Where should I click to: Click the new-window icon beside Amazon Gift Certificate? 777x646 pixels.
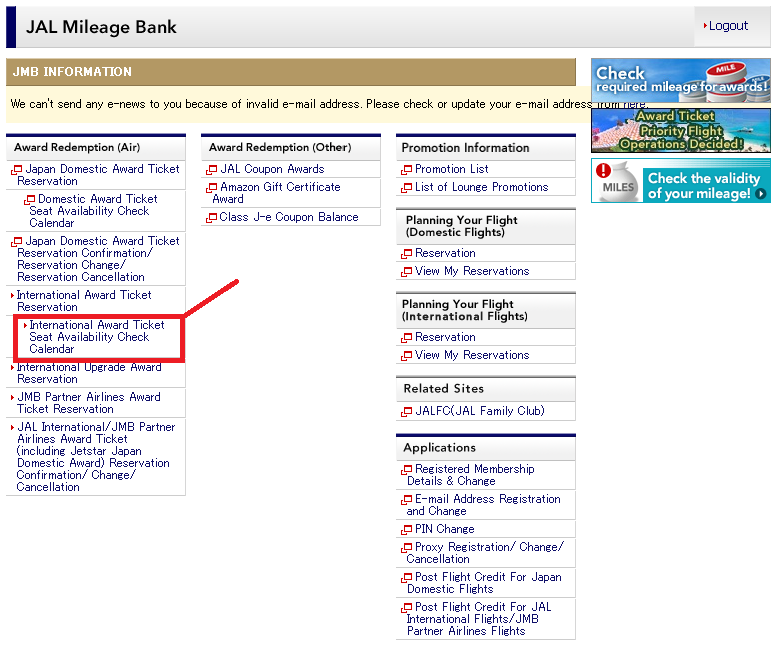point(212,188)
